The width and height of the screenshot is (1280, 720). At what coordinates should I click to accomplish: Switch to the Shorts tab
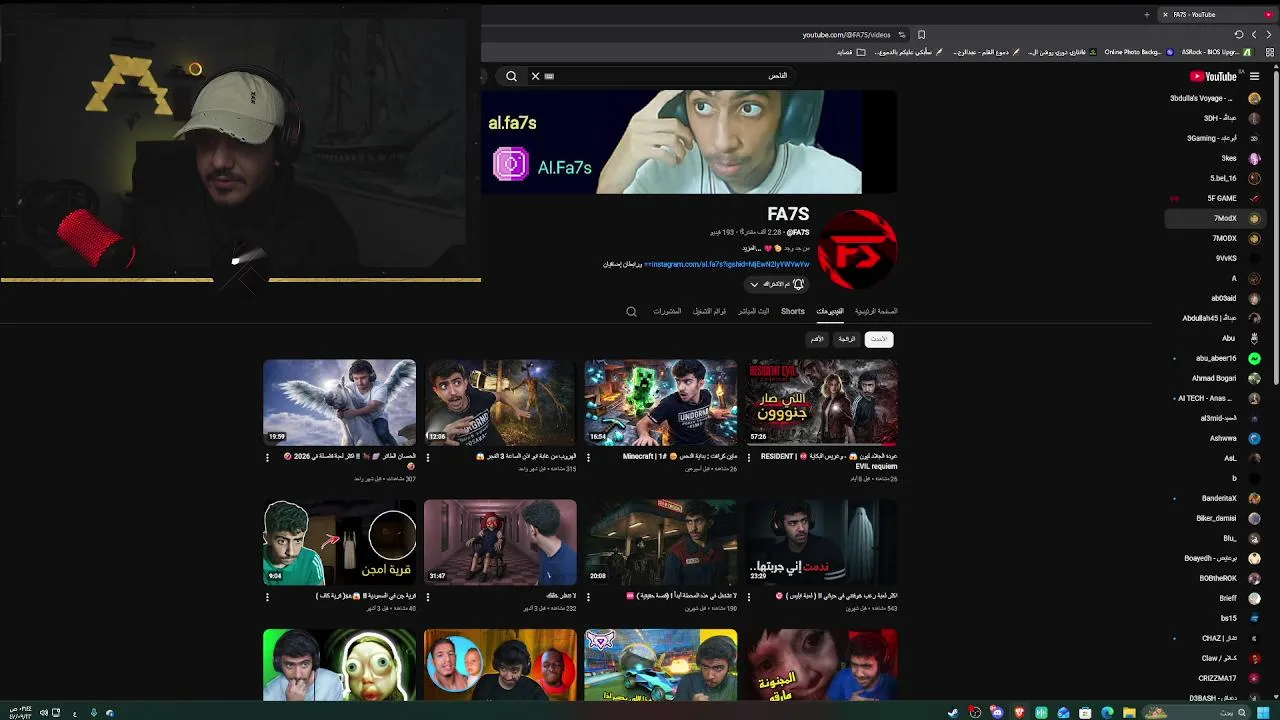click(x=793, y=312)
